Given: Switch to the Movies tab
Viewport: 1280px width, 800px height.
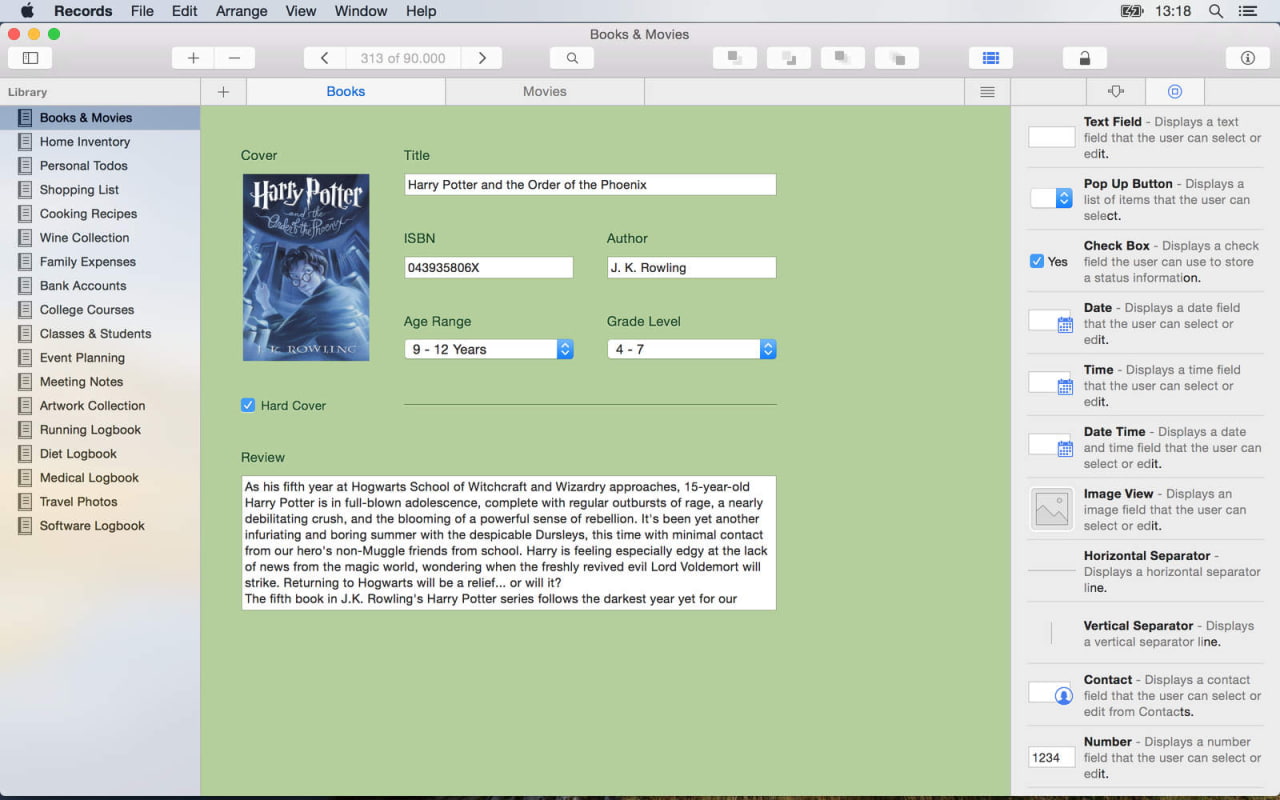Looking at the screenshot, I should [544, 91].
